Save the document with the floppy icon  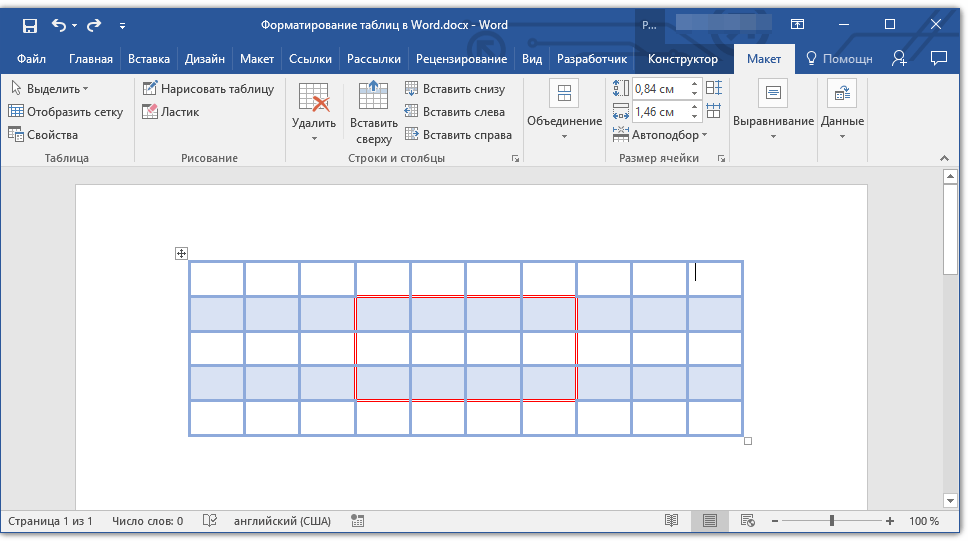pyautogui.click(x=30, y=25)
